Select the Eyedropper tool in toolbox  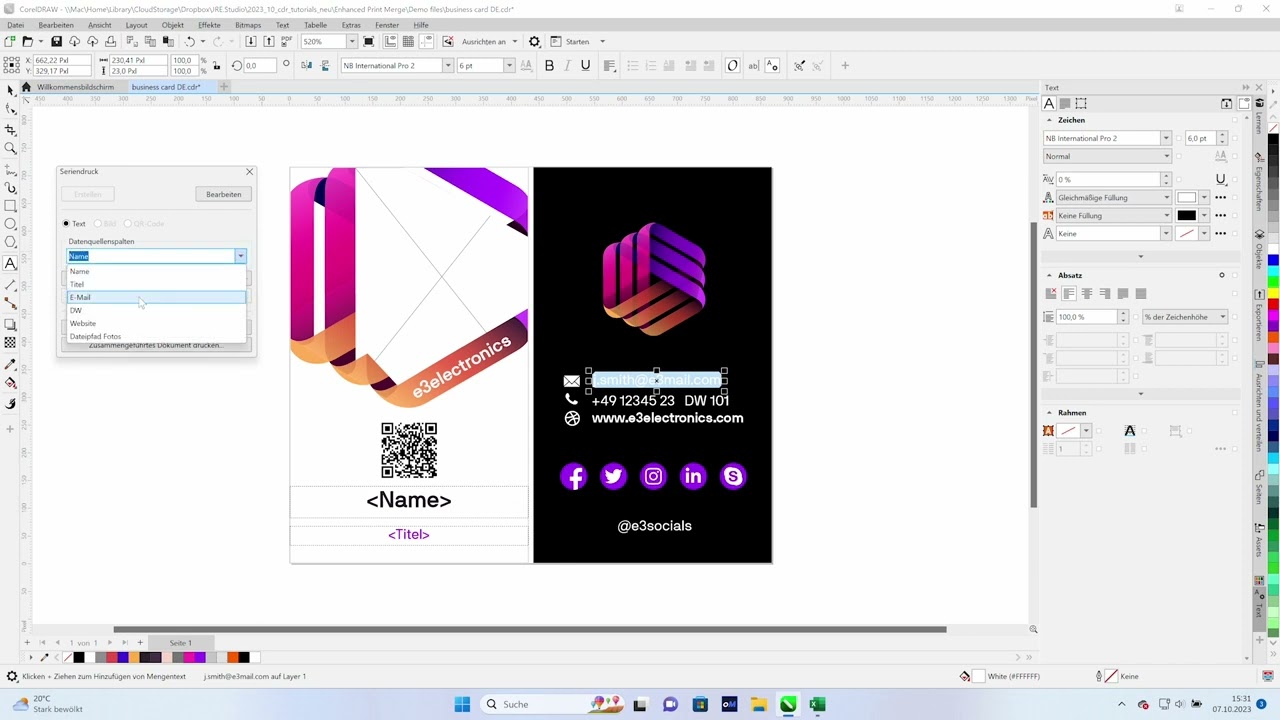[x=10, y=365]
